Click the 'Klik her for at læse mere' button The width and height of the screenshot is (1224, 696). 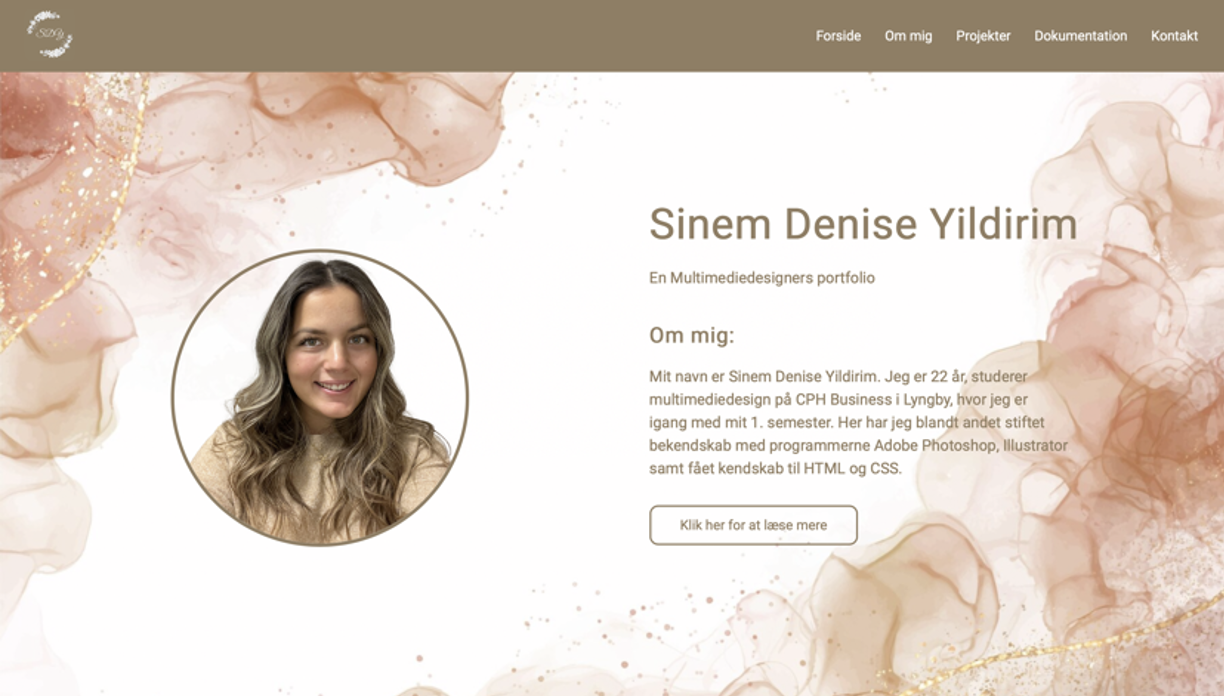click(753, 525)
